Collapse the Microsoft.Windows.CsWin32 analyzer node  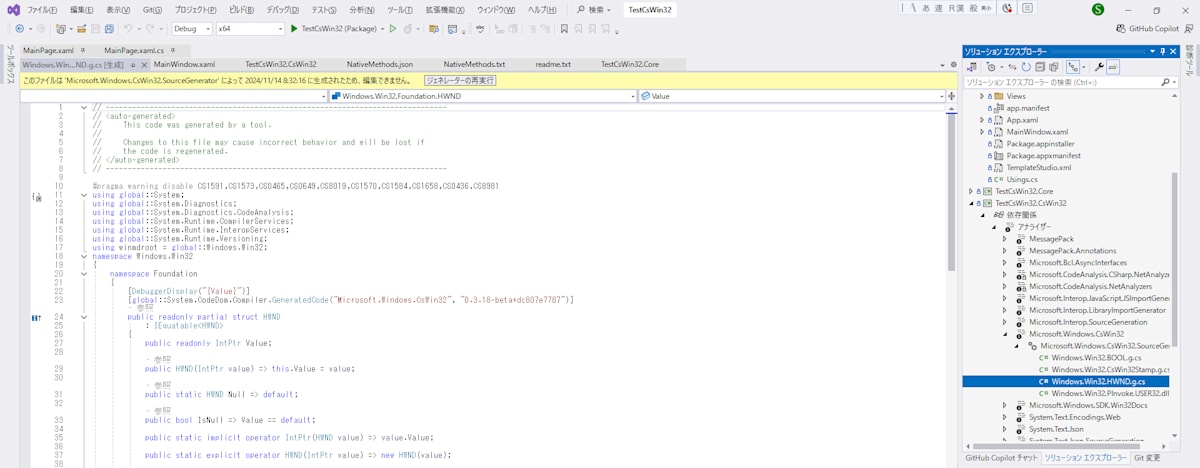[1006, 334]
